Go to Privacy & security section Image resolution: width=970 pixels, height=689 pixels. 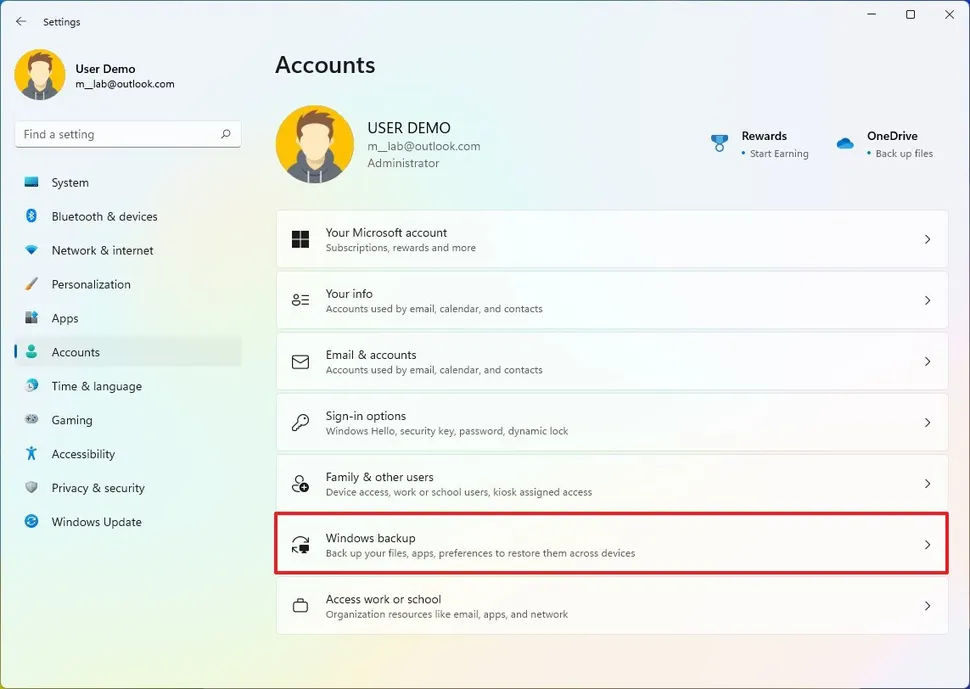(98, 488)
